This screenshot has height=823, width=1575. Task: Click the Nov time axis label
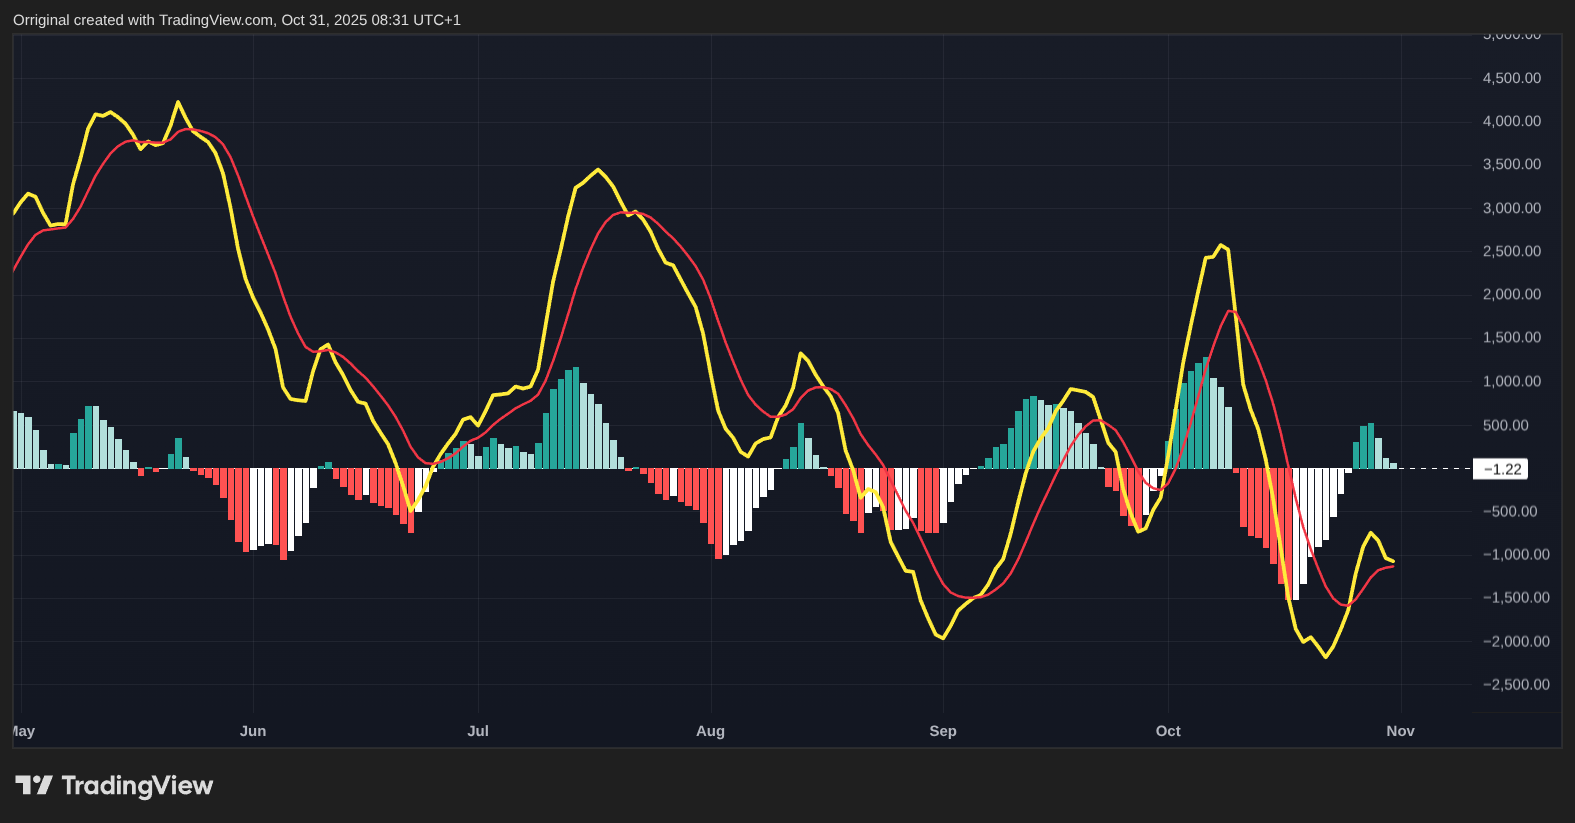pos(1400,731)
